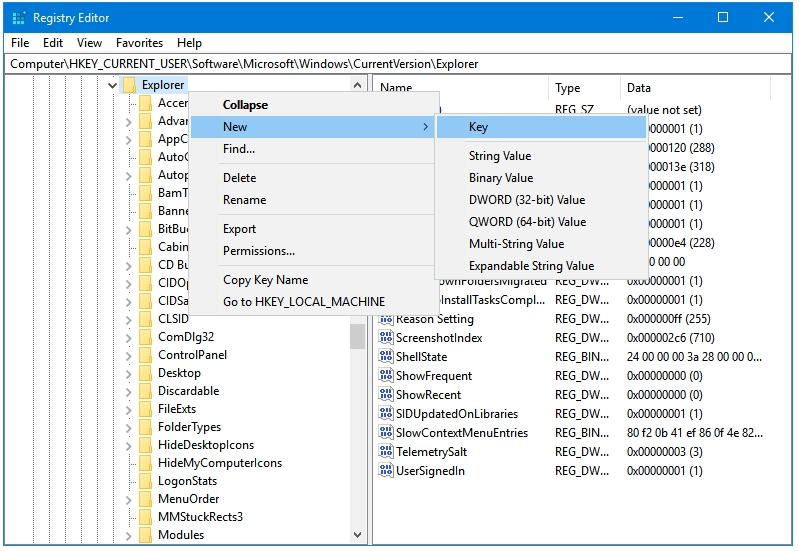Open the File menu
The width and height of the screenshot is (799, 551).
[20, 43]
